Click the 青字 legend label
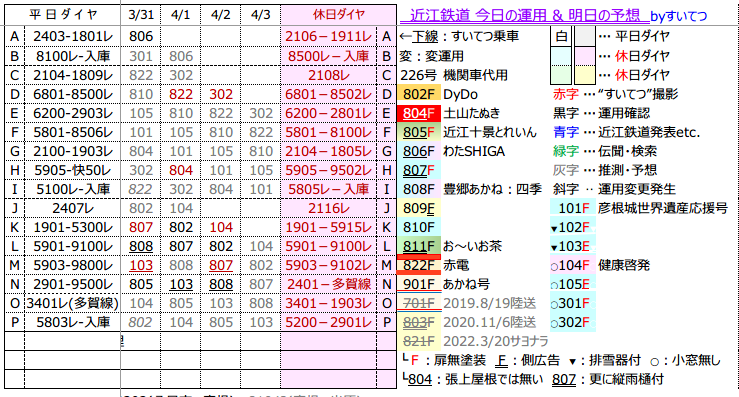 click(x=566, y=132)
